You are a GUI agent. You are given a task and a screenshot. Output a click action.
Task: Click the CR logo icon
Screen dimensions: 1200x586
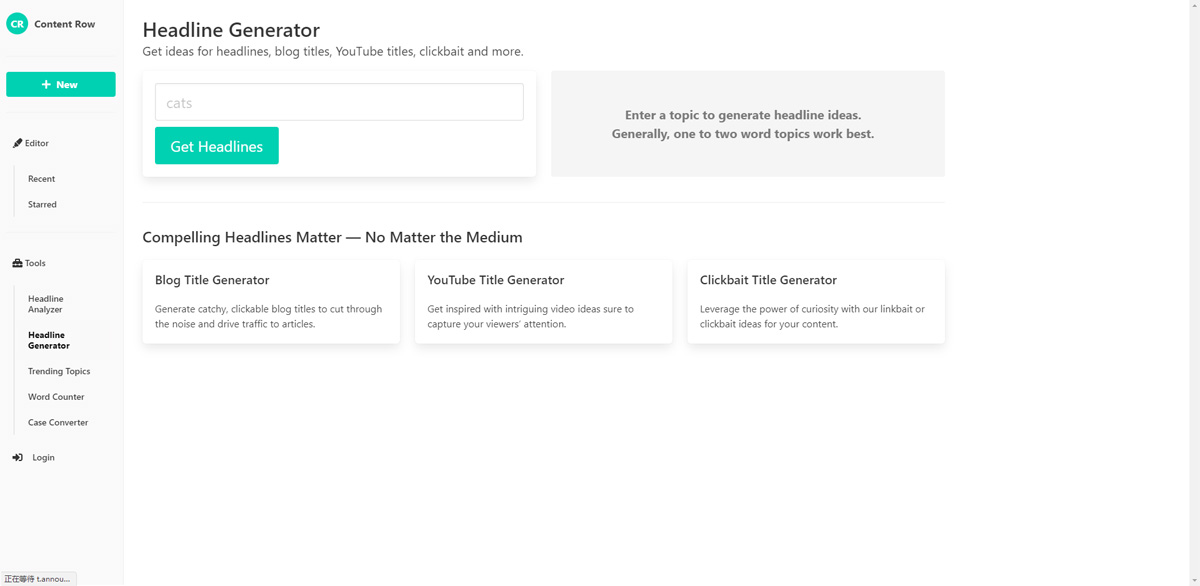point(17,24)
